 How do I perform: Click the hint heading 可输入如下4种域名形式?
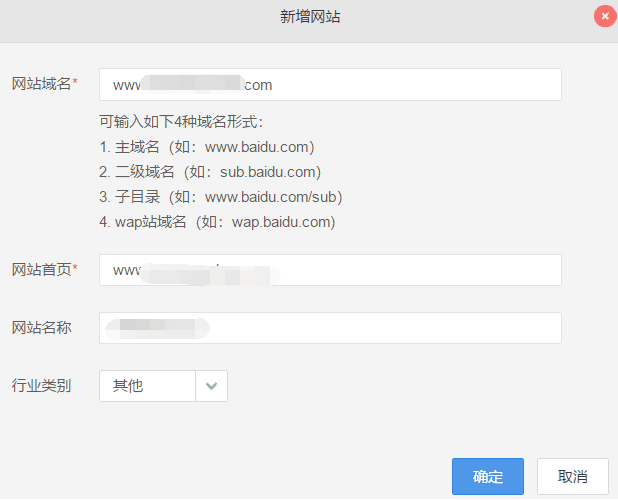(181, 122)
